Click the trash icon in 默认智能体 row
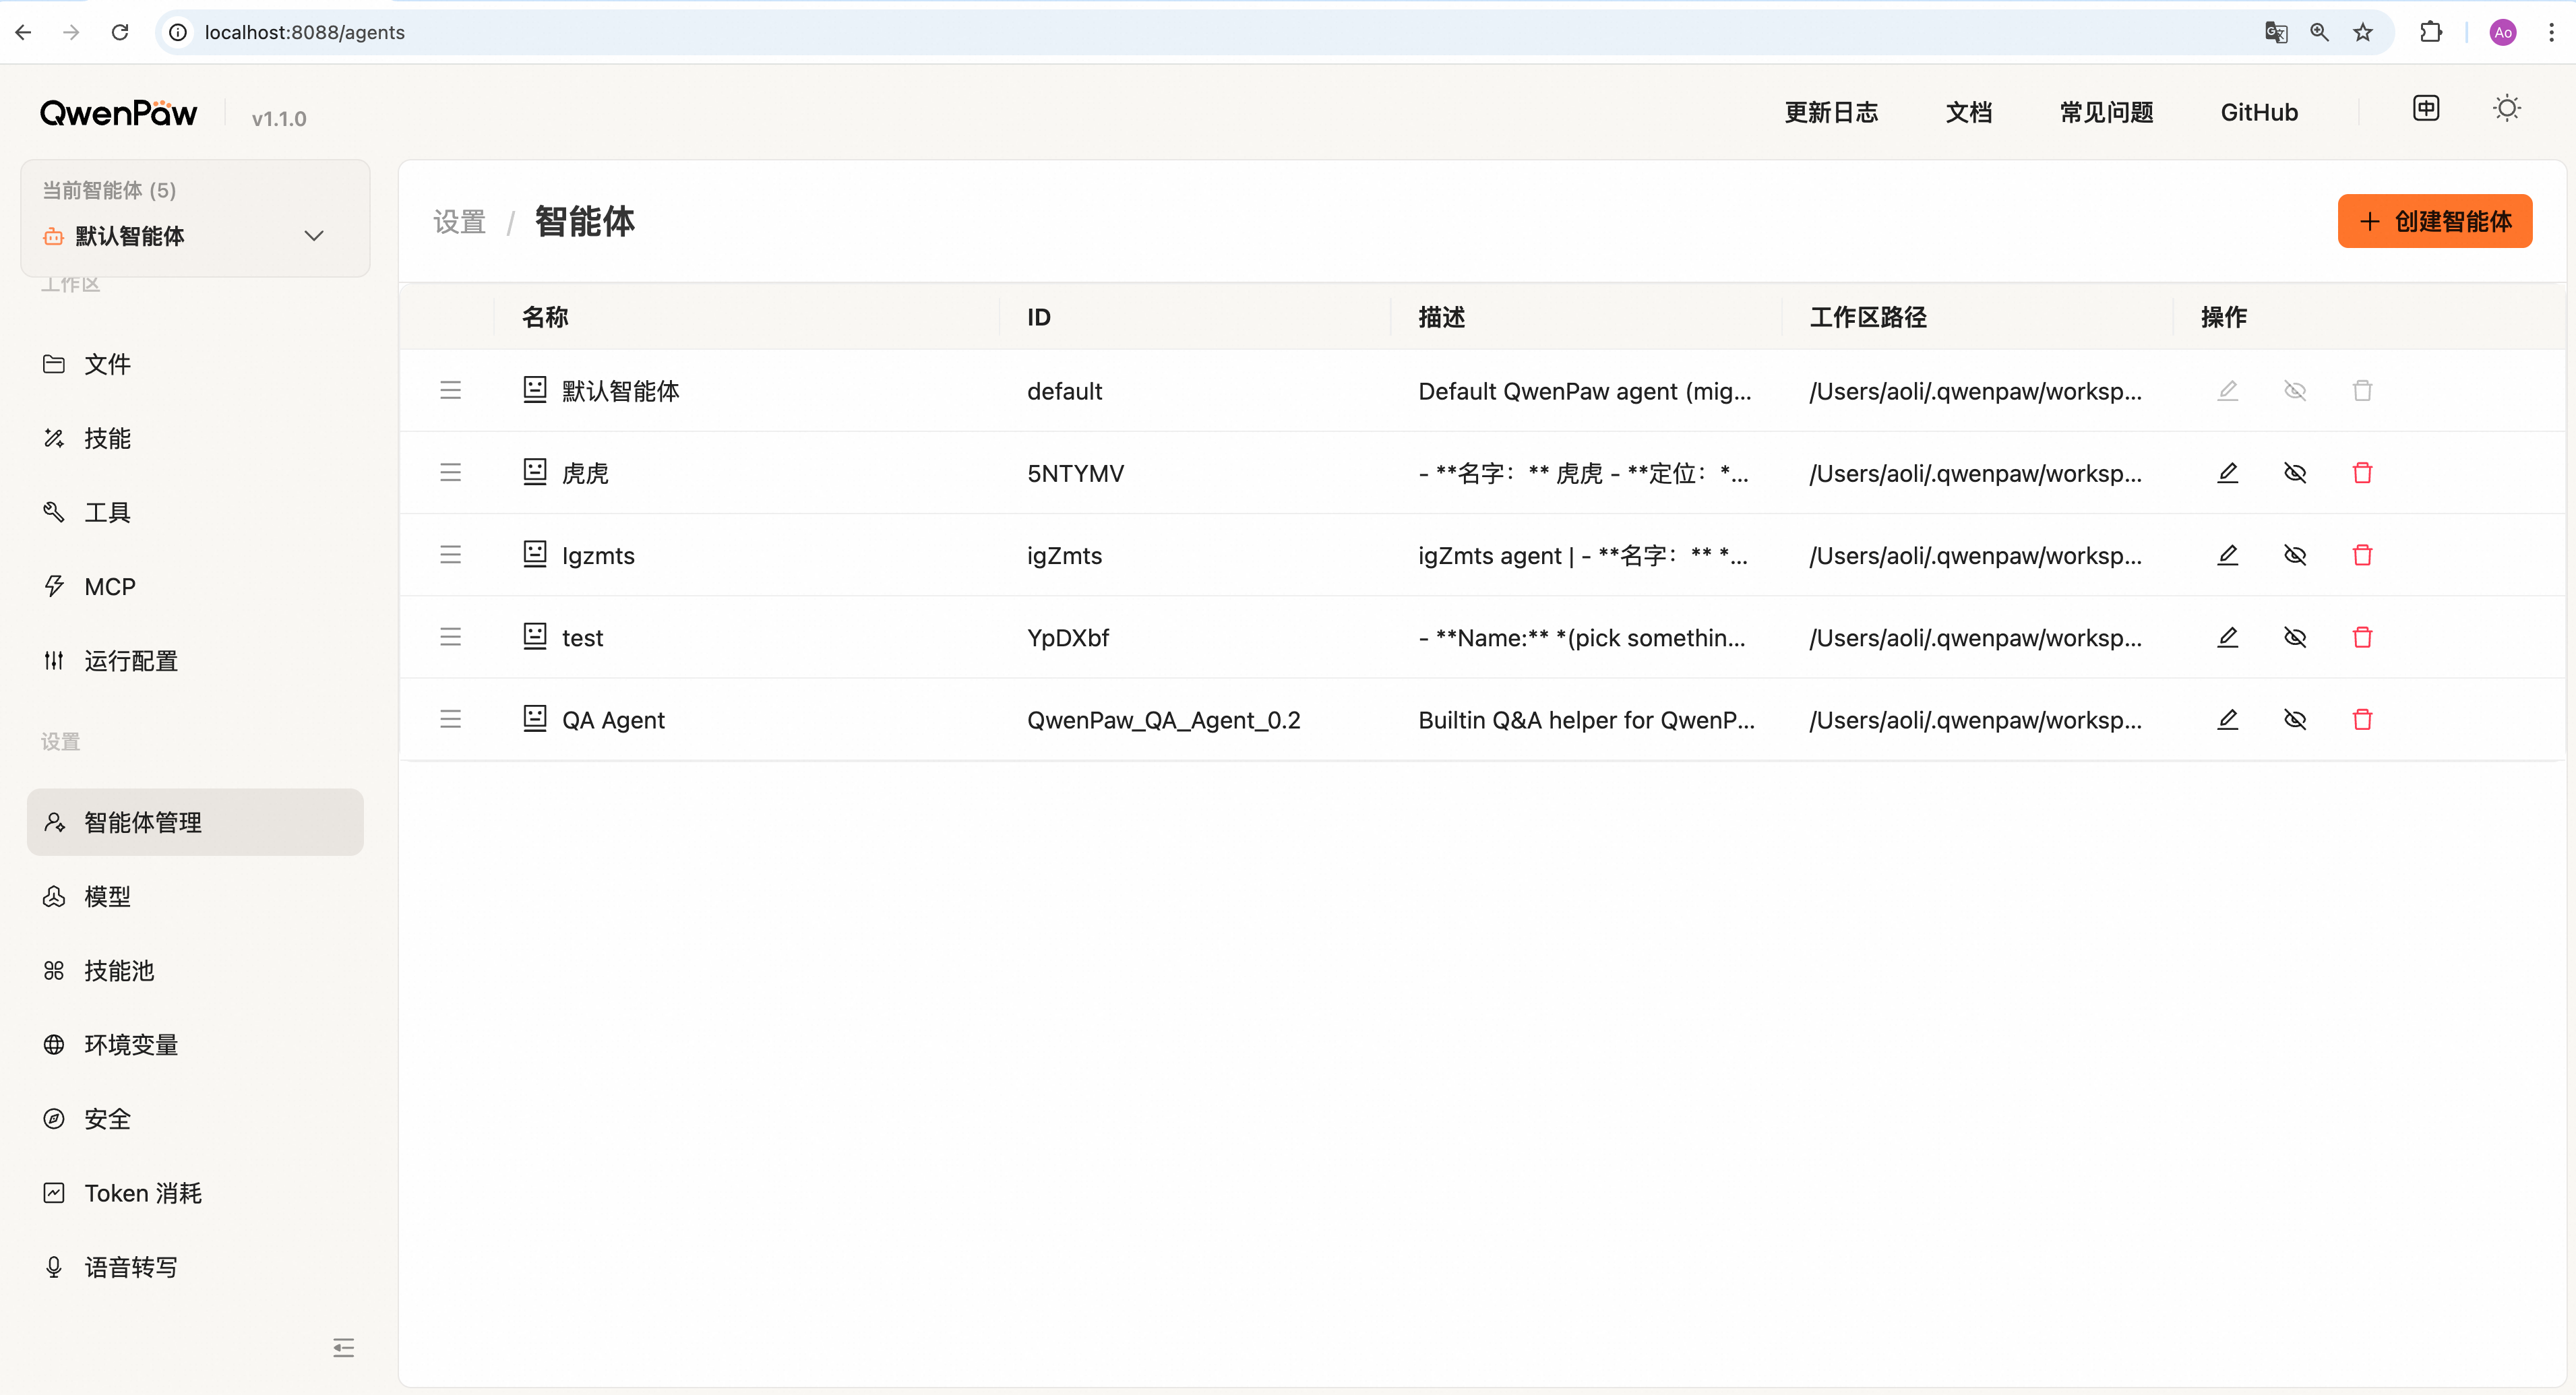 [2362, 390]
